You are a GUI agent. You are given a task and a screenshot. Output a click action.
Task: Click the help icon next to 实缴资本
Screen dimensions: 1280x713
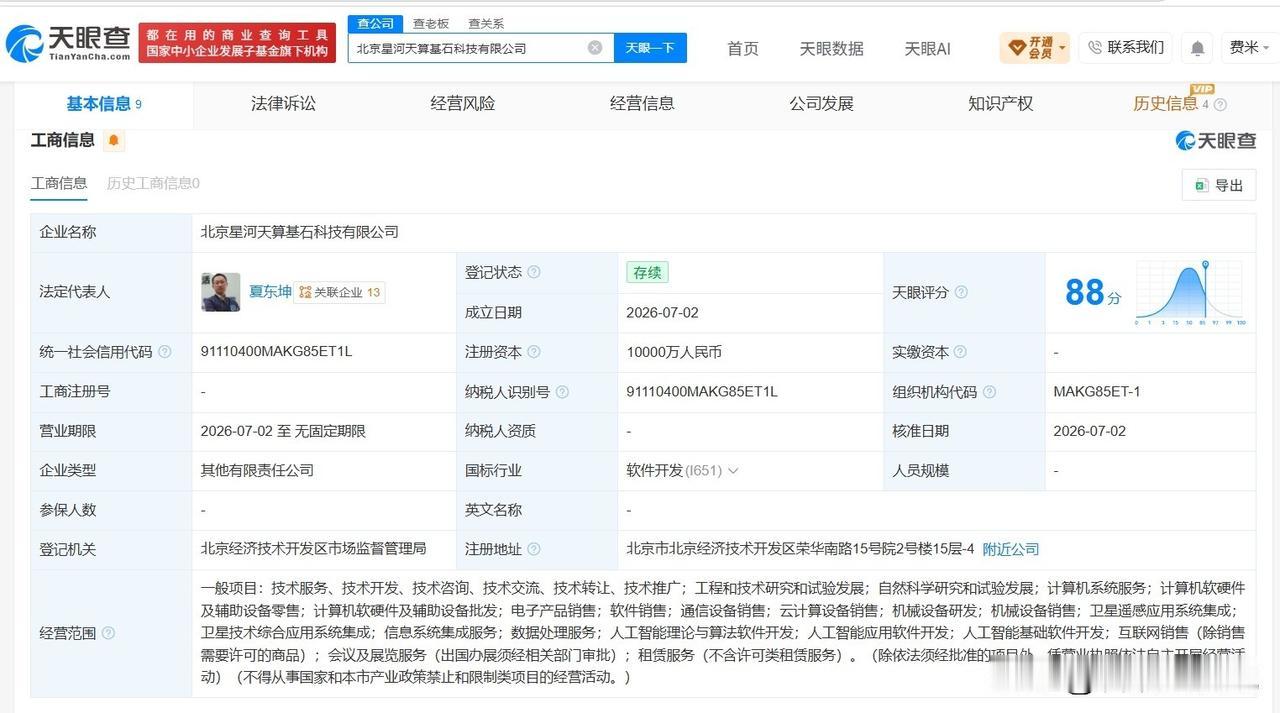coord(960,352)
